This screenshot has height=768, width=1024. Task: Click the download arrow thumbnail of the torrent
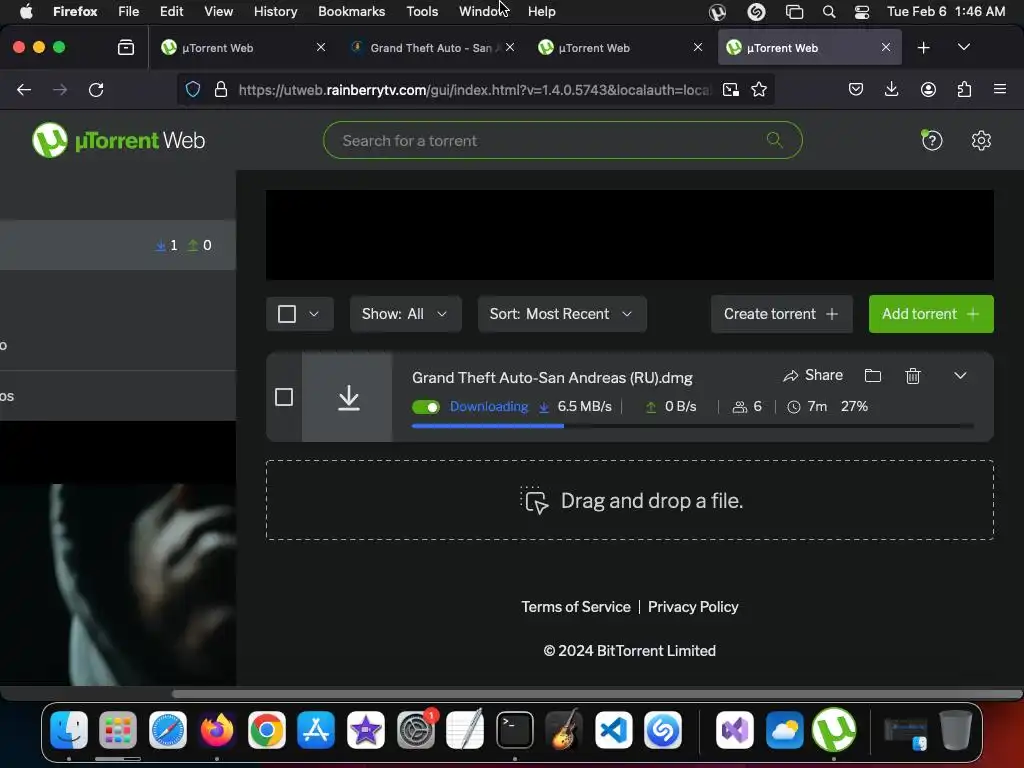(x=347, y=397)
